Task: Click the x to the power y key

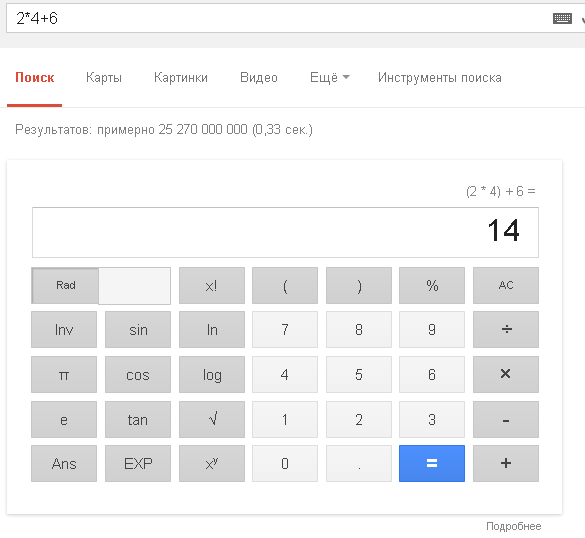Action: coord(212,463)
